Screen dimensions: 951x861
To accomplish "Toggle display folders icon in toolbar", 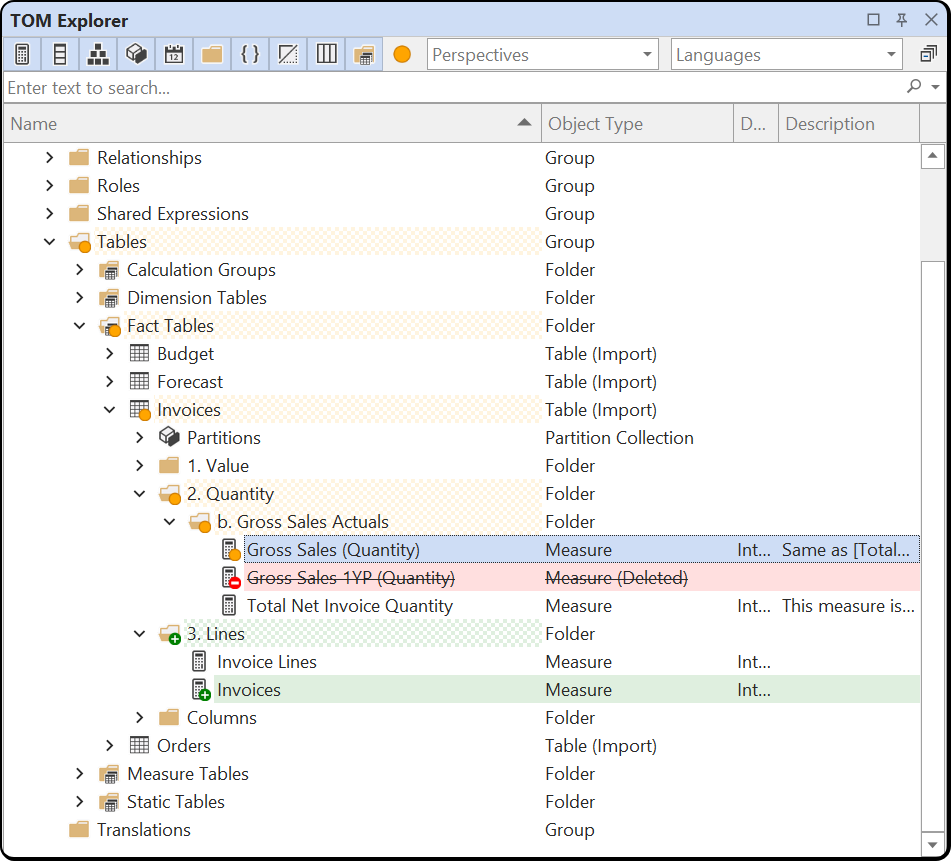I will pos(212,55).
